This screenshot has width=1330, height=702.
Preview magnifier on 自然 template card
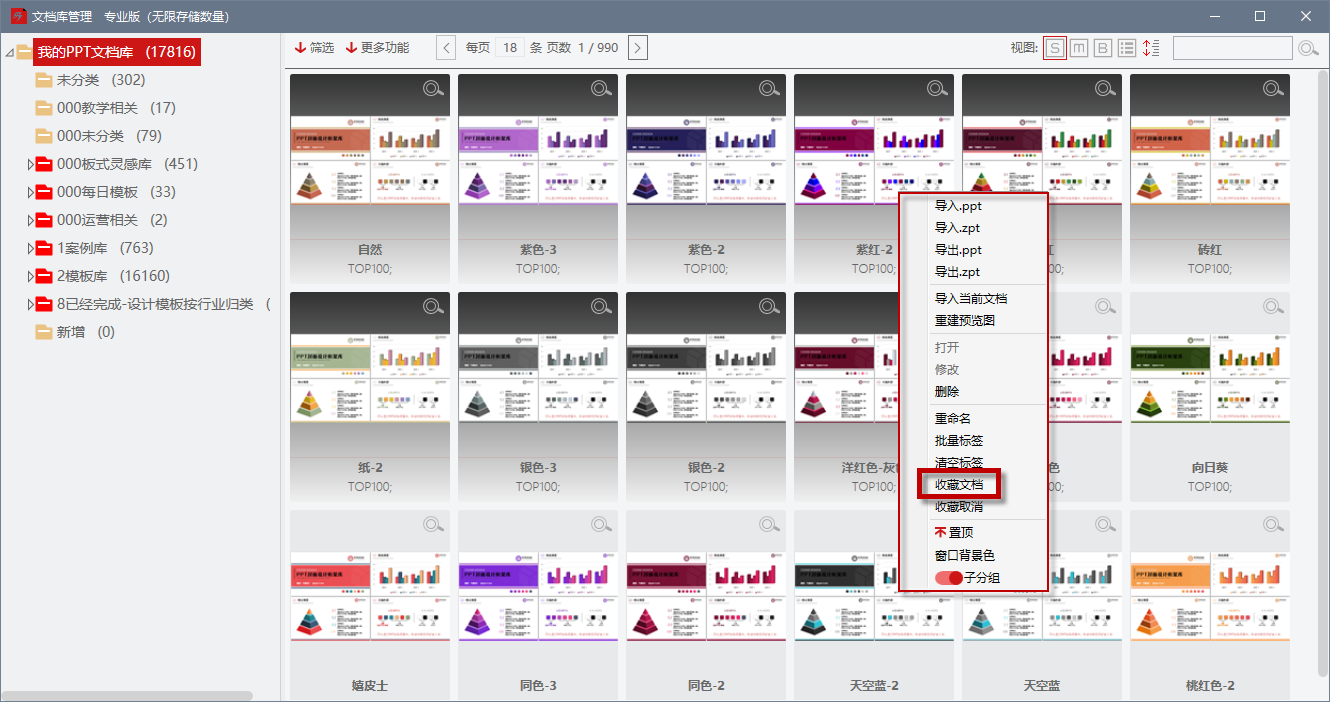[433, 89]
